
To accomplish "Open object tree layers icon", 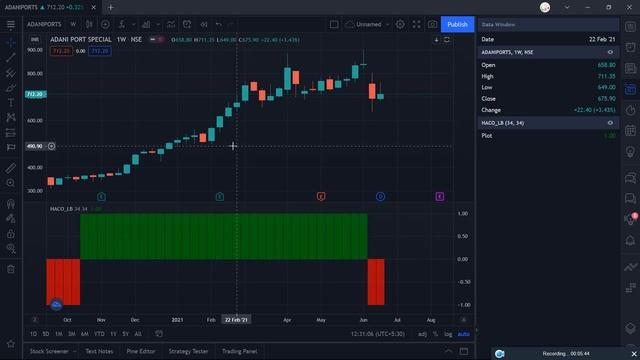I will tap(630, 329).
